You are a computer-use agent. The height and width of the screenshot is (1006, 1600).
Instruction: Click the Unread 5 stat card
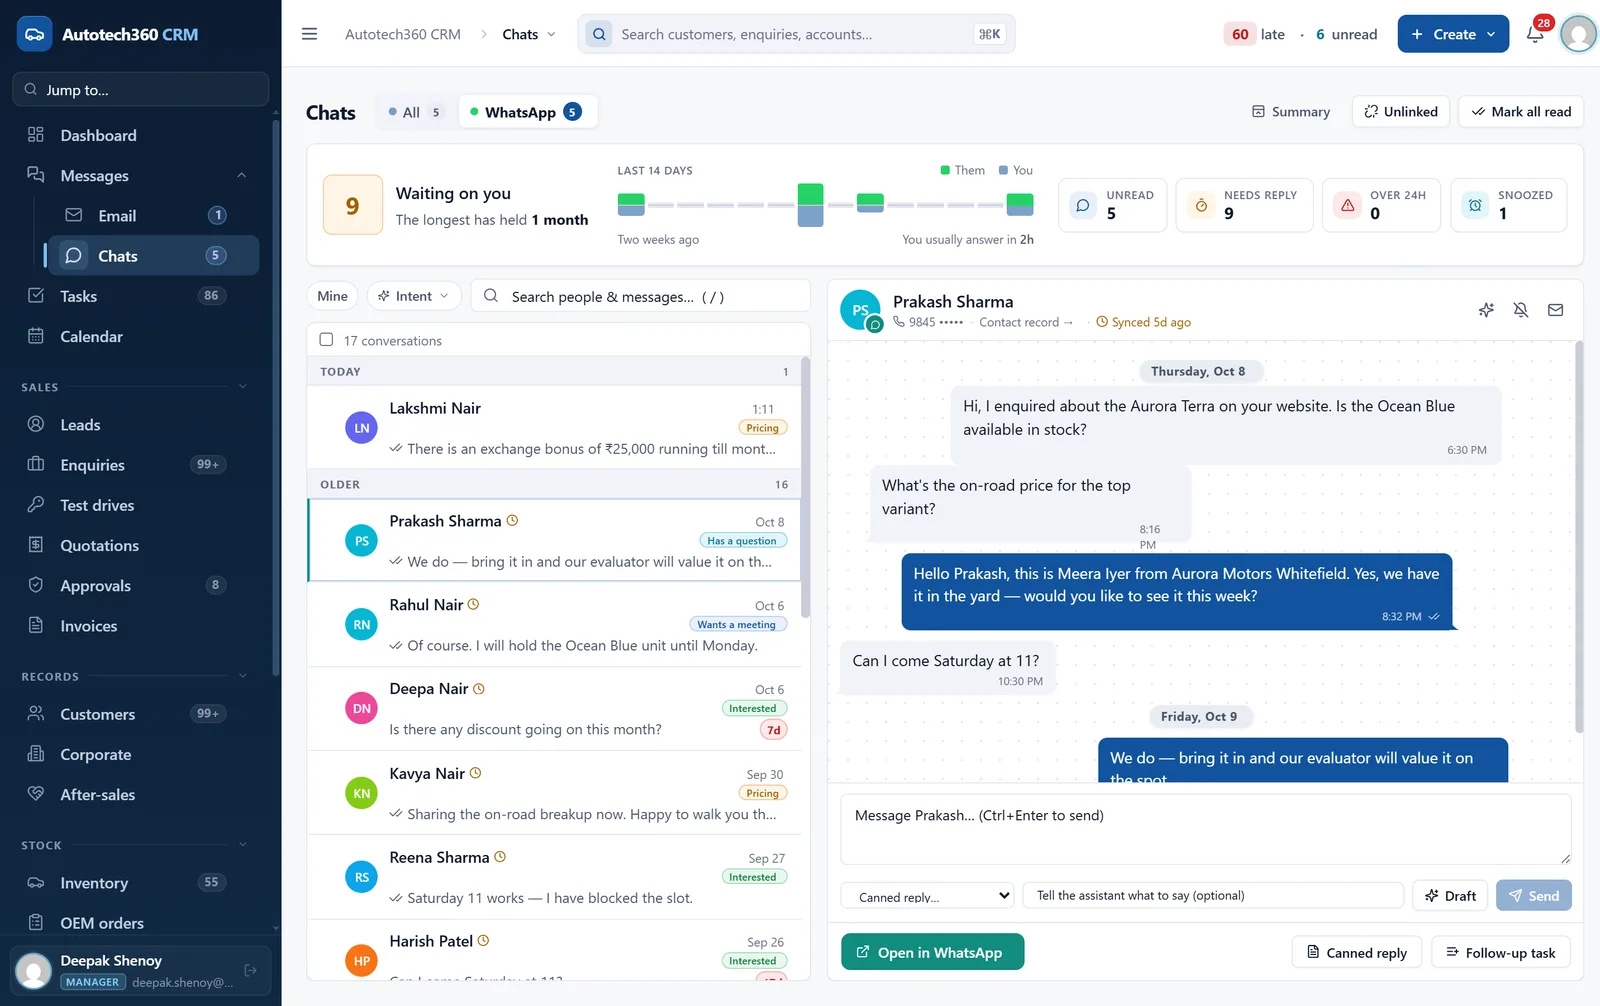click(1112, 205)
